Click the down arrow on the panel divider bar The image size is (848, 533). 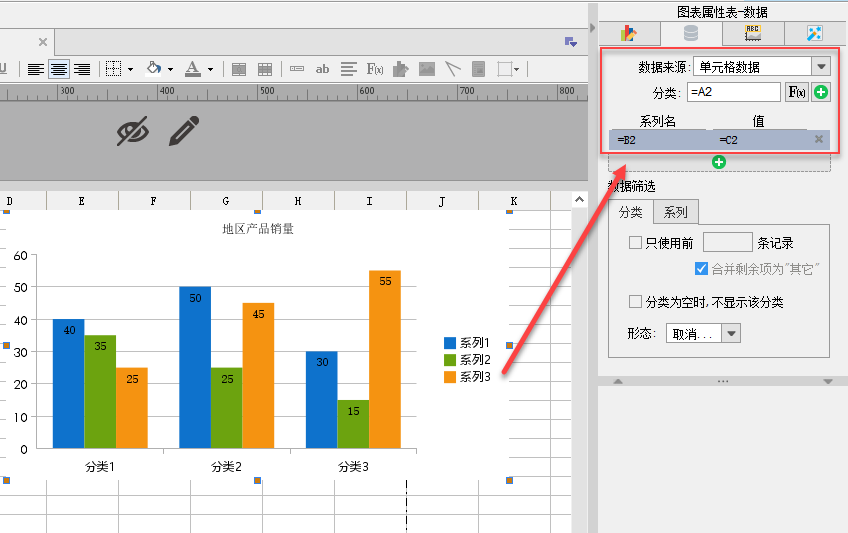(x=827, y=381)
